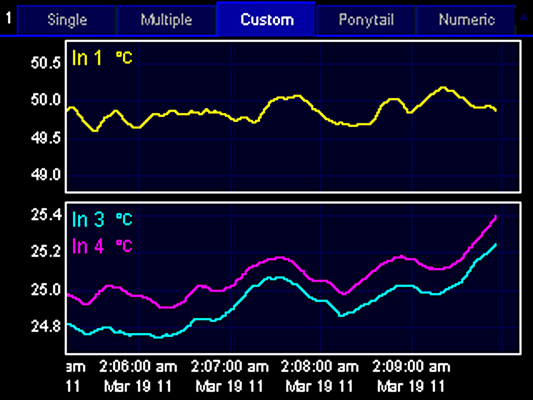Viewport: 533px width, 400px height.
Task: Click the cyan In 3 trace end
Action: point(495,245)
